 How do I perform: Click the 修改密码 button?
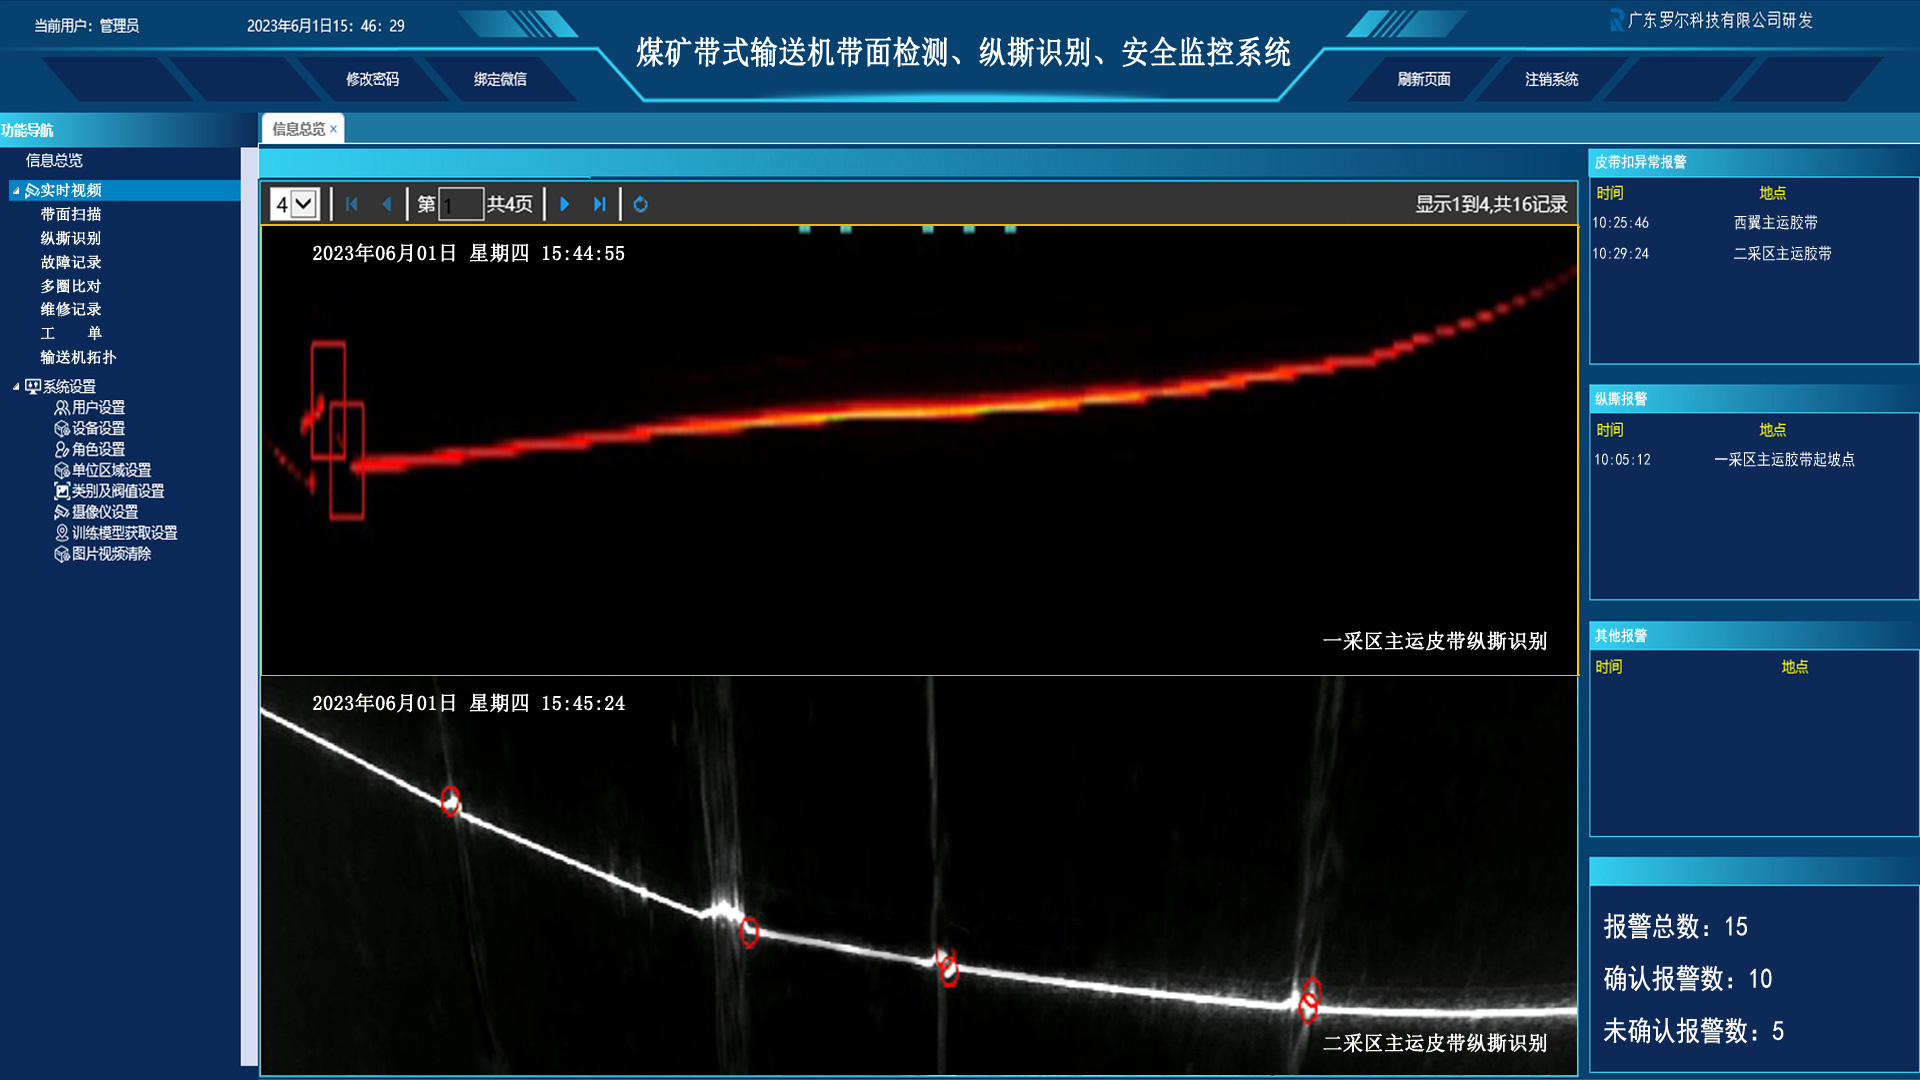pos(372,79)
